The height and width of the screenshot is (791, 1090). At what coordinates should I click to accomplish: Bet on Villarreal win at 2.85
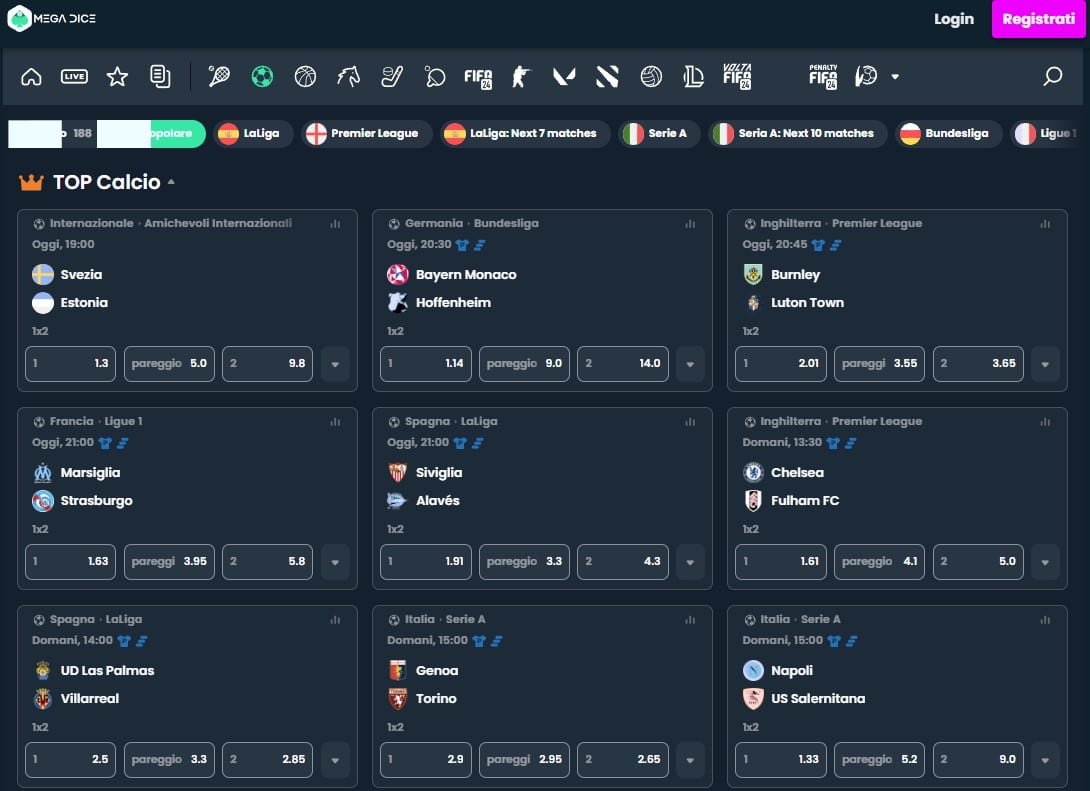click(x=268, y=760)
